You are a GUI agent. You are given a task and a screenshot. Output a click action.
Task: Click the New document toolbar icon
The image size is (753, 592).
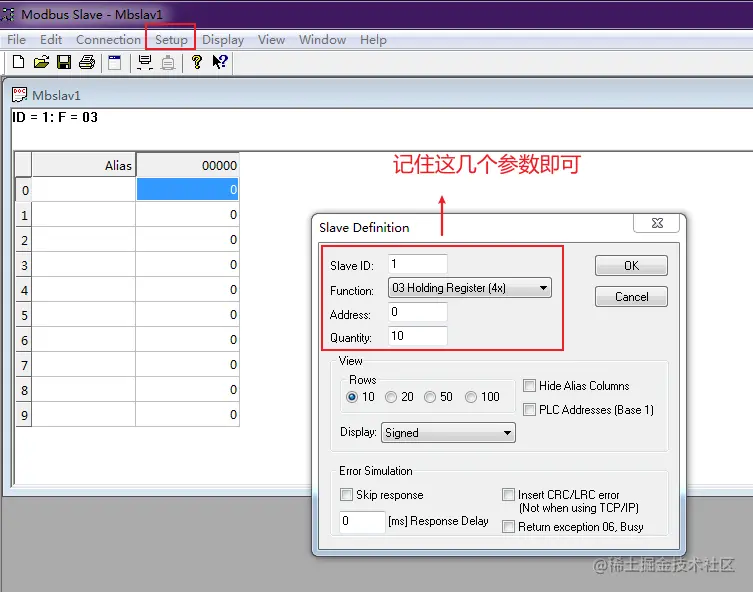click(x=19, y=62)
